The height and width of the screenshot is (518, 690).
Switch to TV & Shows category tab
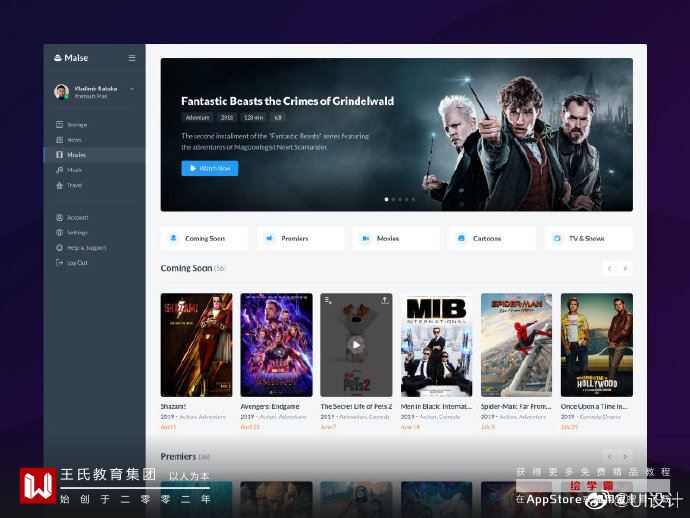coord(589,239)
